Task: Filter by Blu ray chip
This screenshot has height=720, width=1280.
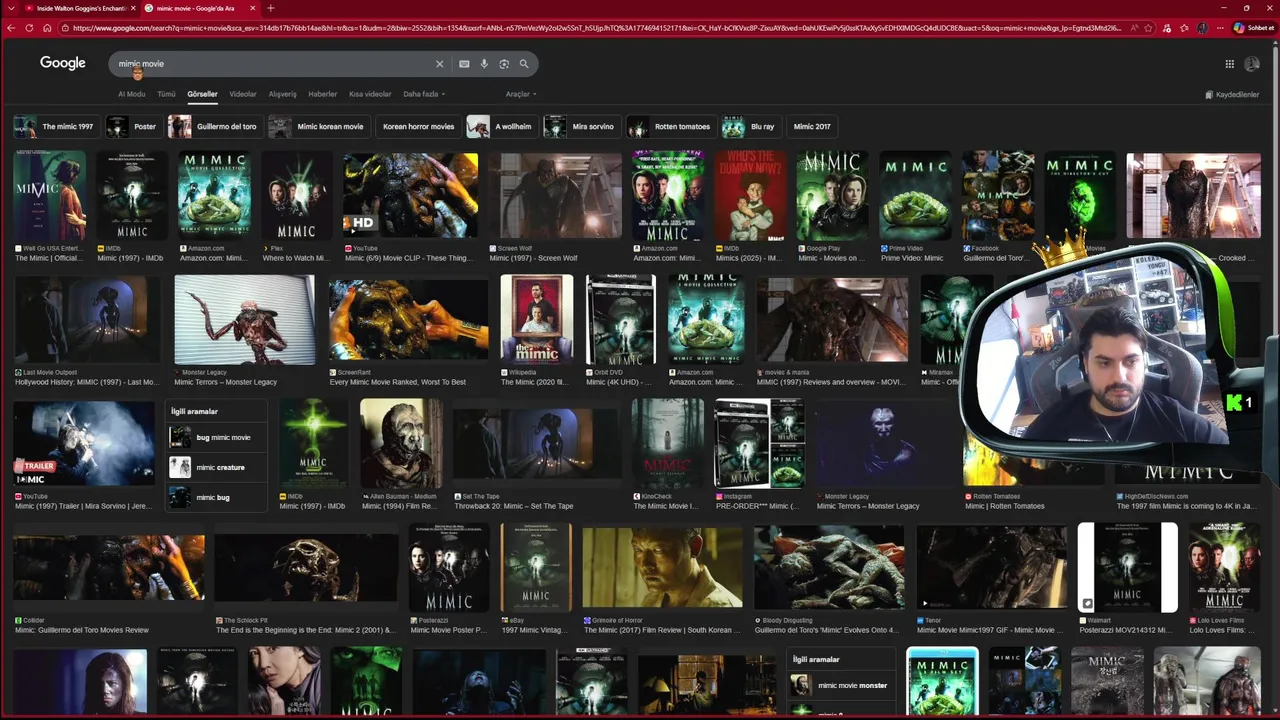Action: point(750,127)
